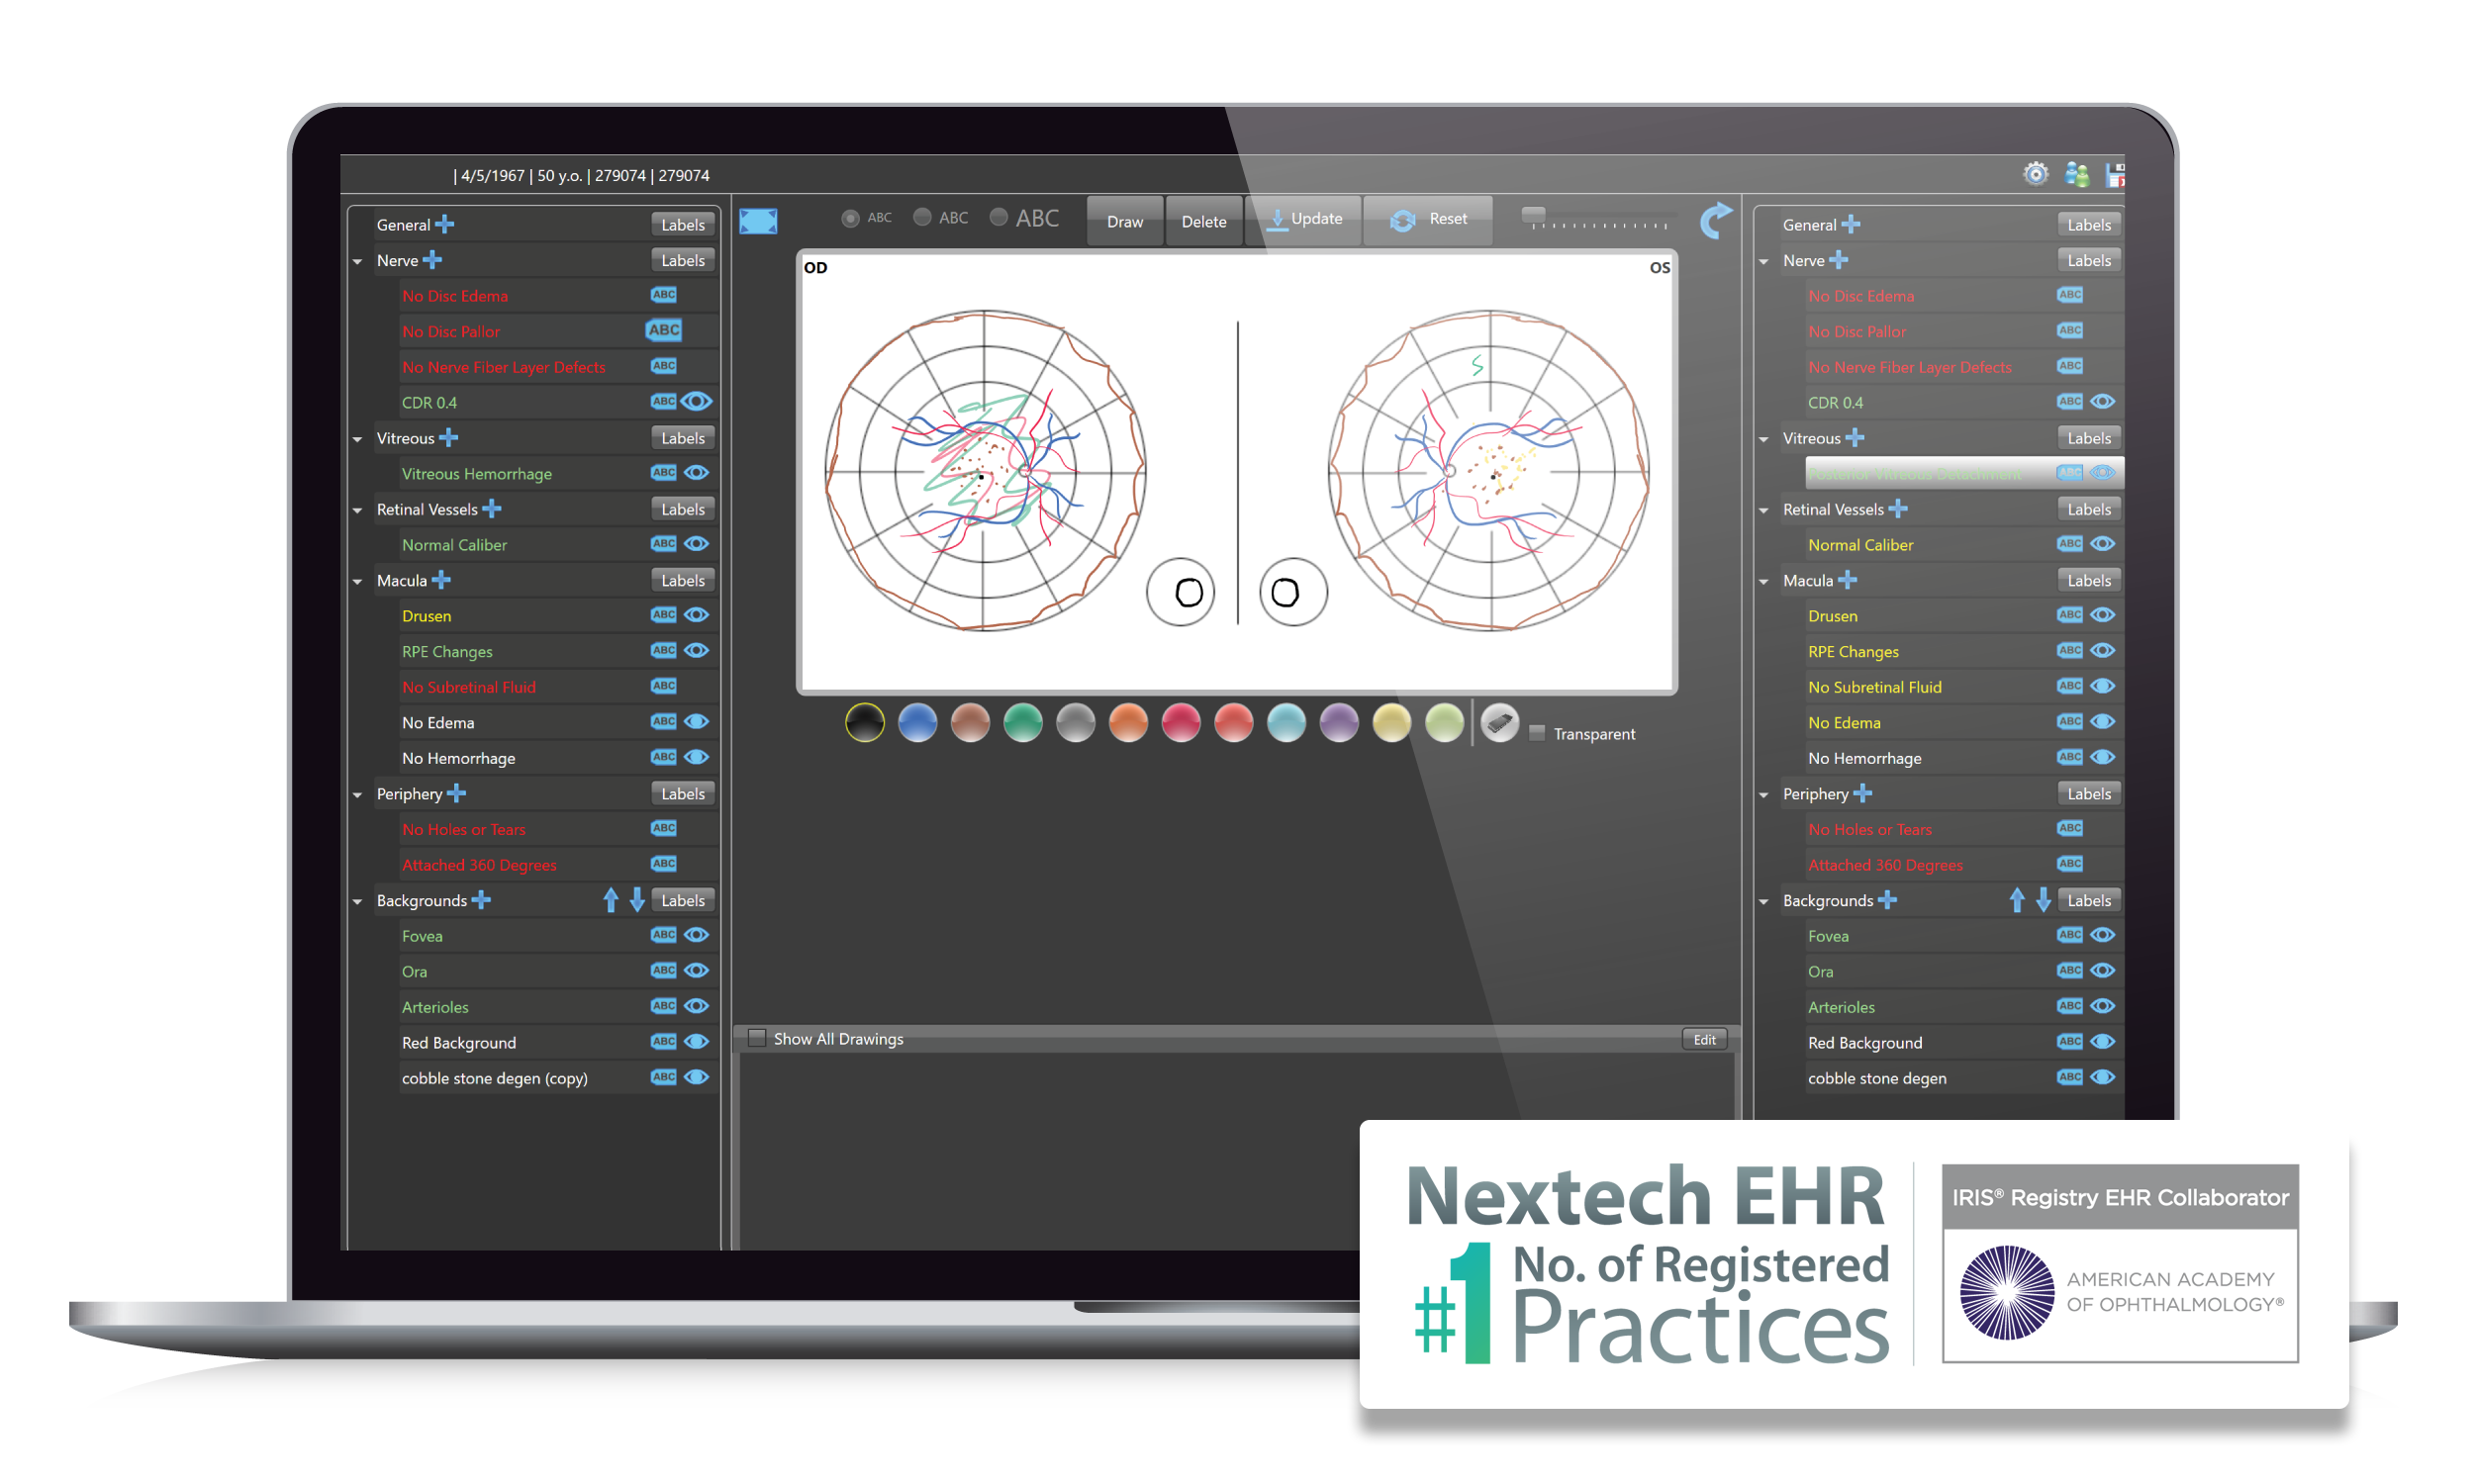Toggle visibility of left Fovea background

697,934
